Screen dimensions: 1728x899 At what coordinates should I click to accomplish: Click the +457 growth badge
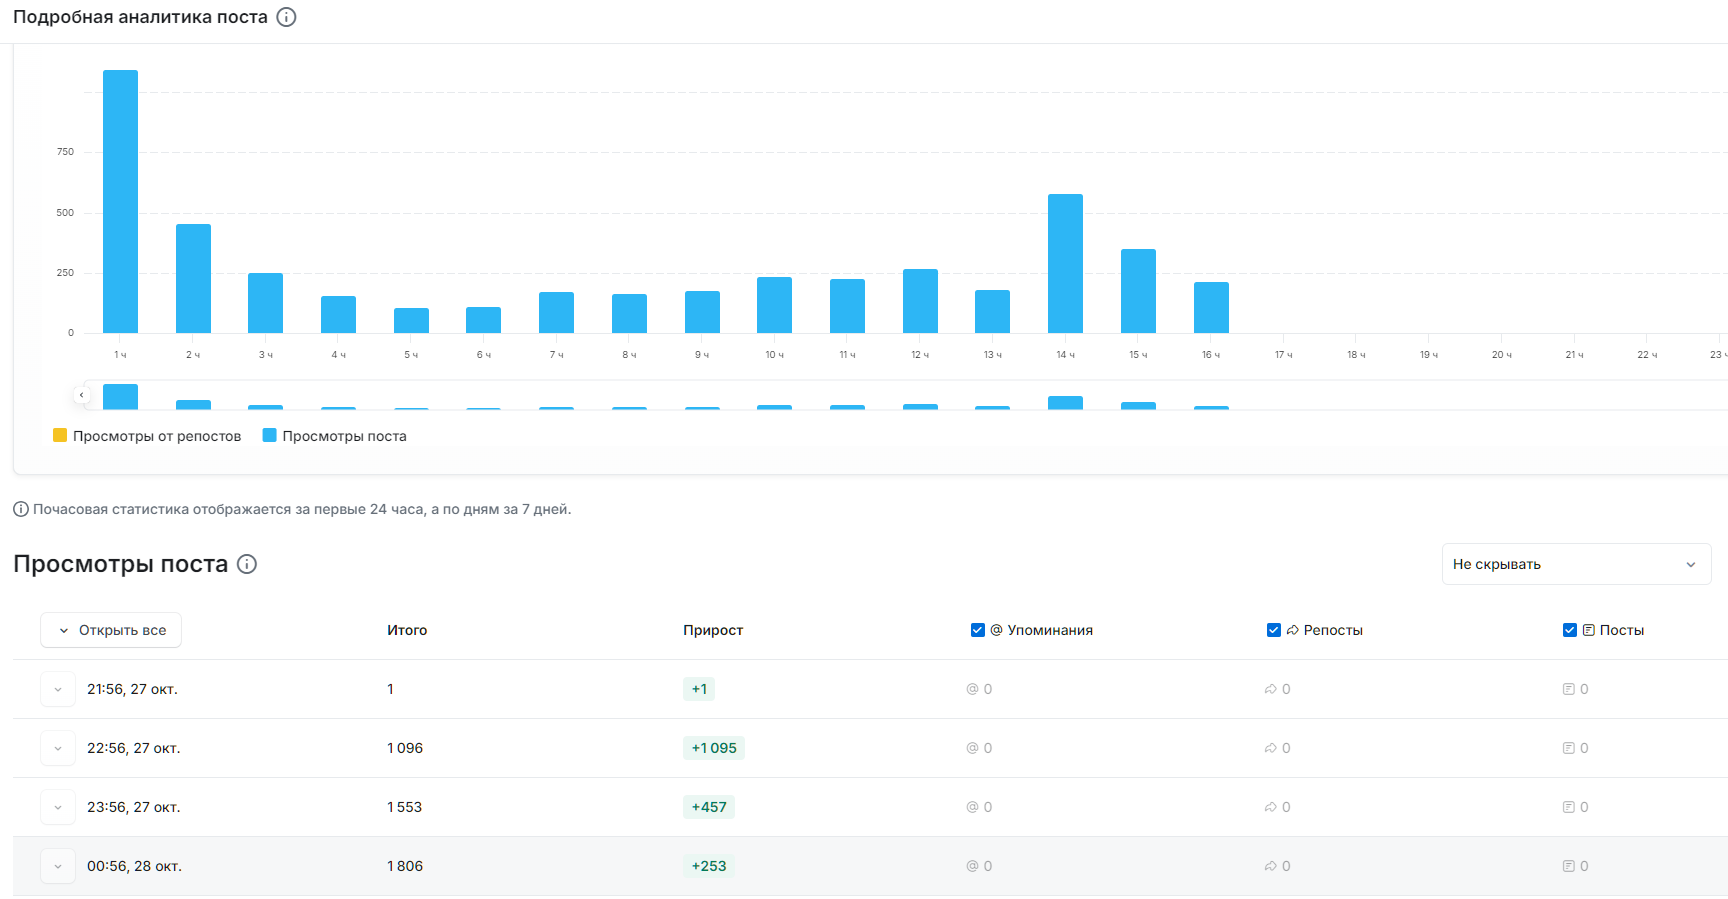tap(709, 807)
